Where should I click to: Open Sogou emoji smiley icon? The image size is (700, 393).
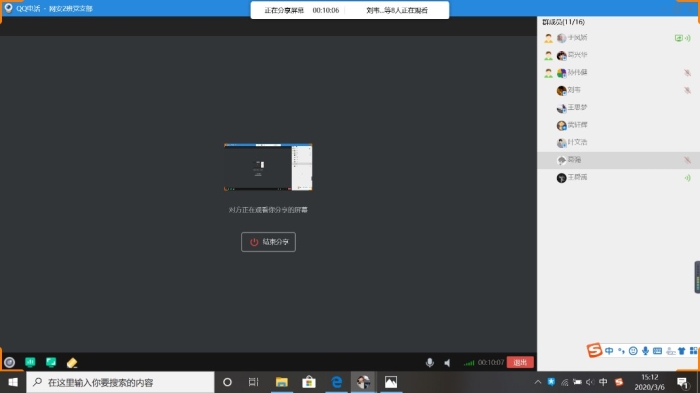click(x=633, y=351)
